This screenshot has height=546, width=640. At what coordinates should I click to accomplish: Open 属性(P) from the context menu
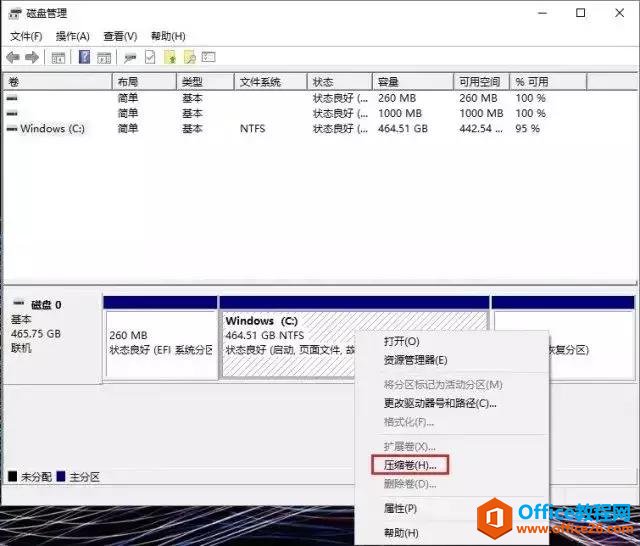(400, 508)
